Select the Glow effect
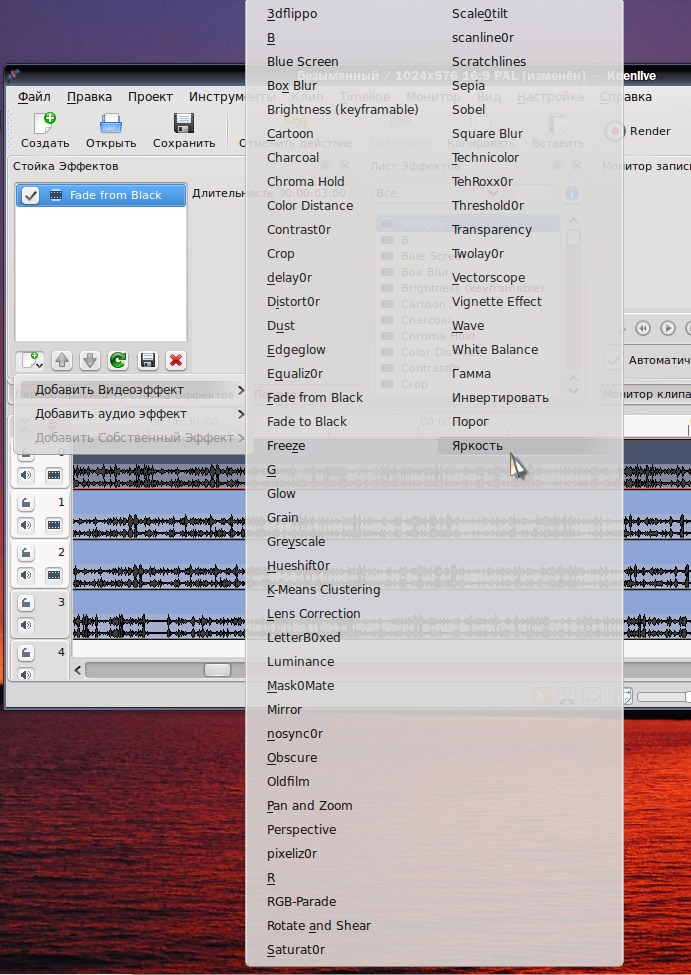 (x=281, y=494)
